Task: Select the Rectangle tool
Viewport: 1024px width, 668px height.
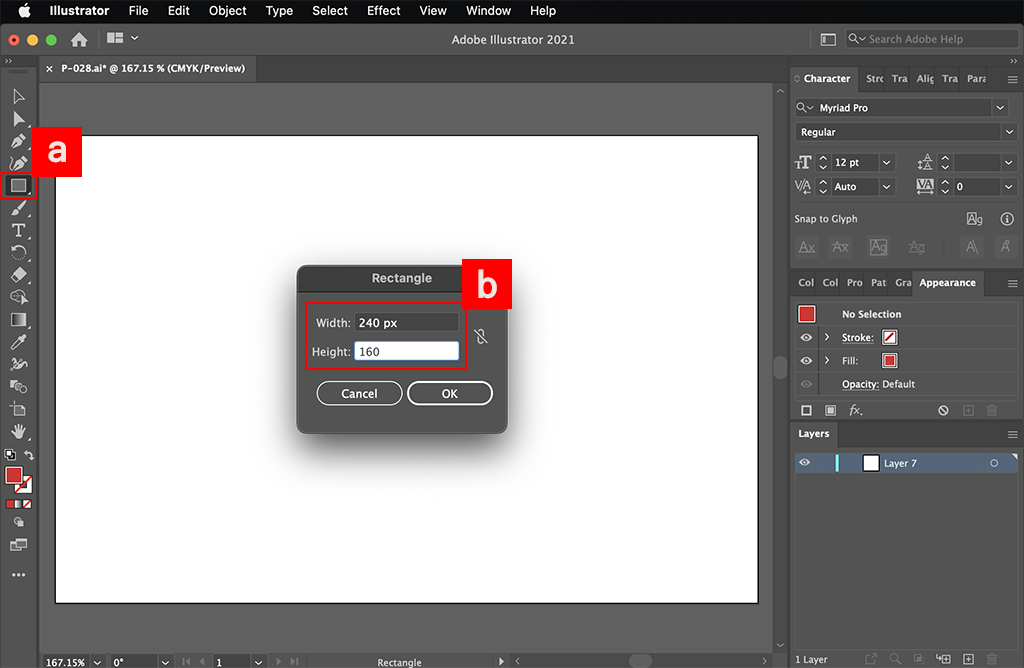Action: [18, 186]
